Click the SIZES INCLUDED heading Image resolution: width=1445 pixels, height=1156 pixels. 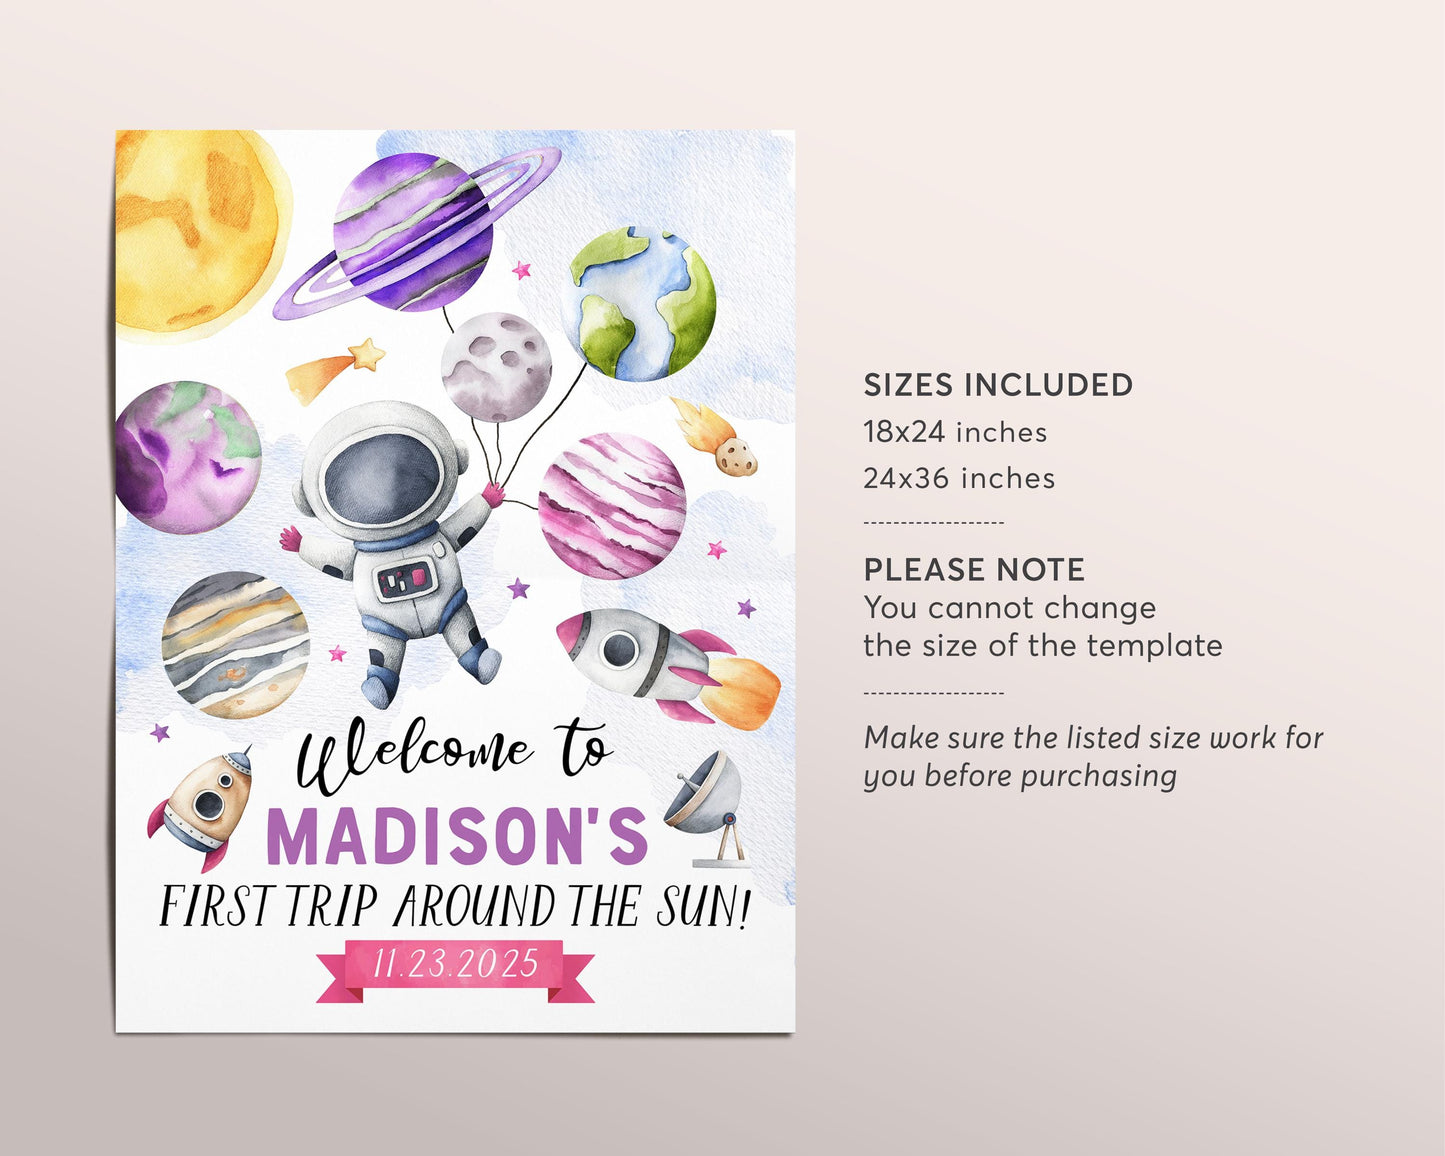pos(998,385)
